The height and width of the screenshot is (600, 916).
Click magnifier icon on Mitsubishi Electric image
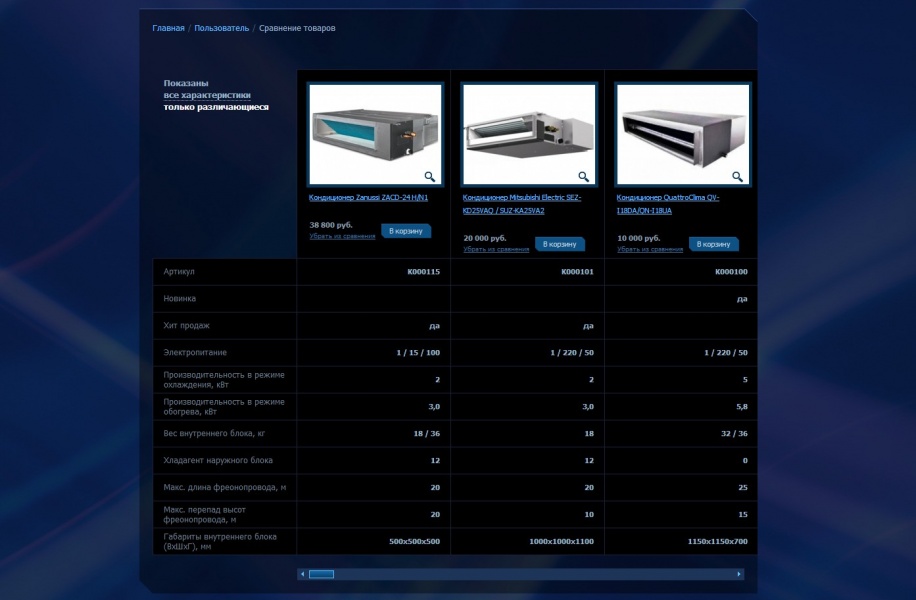click(x=583, y=176)
